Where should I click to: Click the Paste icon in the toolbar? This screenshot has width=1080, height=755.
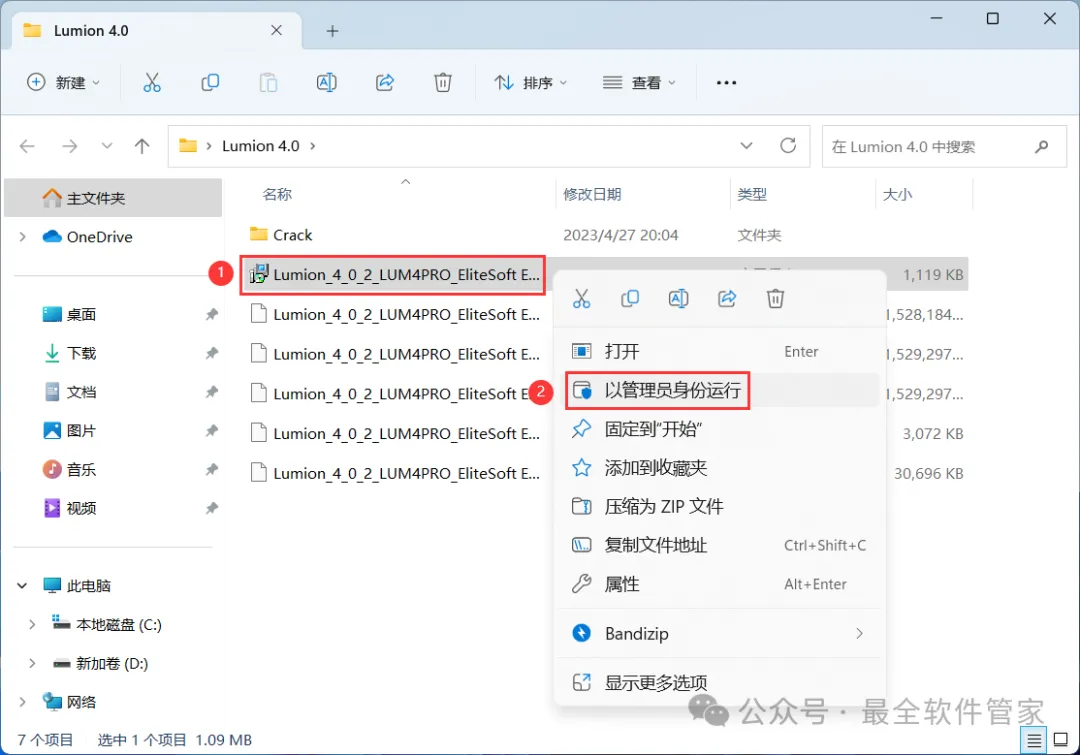tap(268, 83)
